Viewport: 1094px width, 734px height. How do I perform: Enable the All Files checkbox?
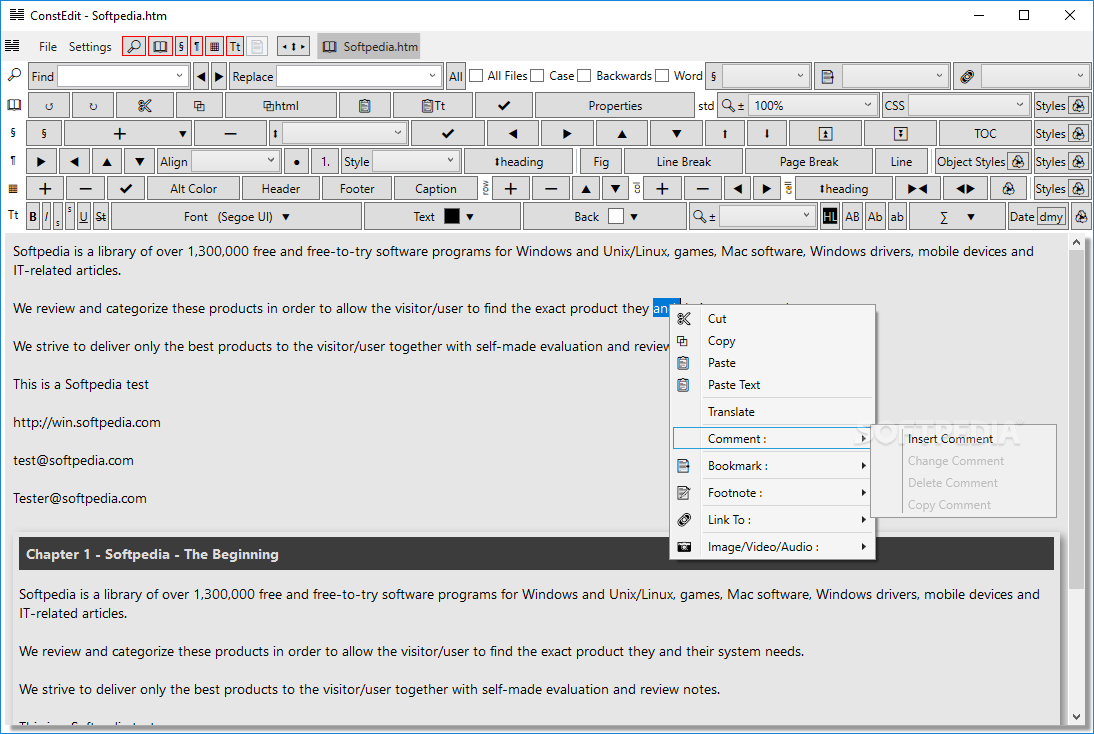pos(477,75)
